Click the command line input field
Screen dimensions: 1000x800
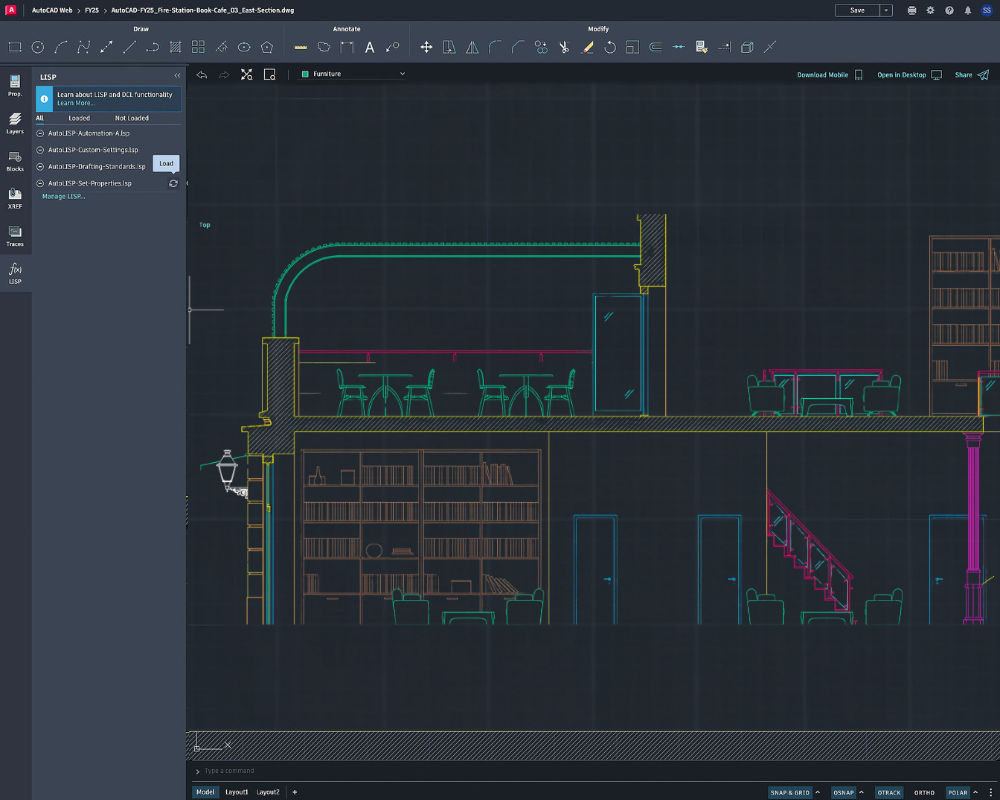click(593, 771)
